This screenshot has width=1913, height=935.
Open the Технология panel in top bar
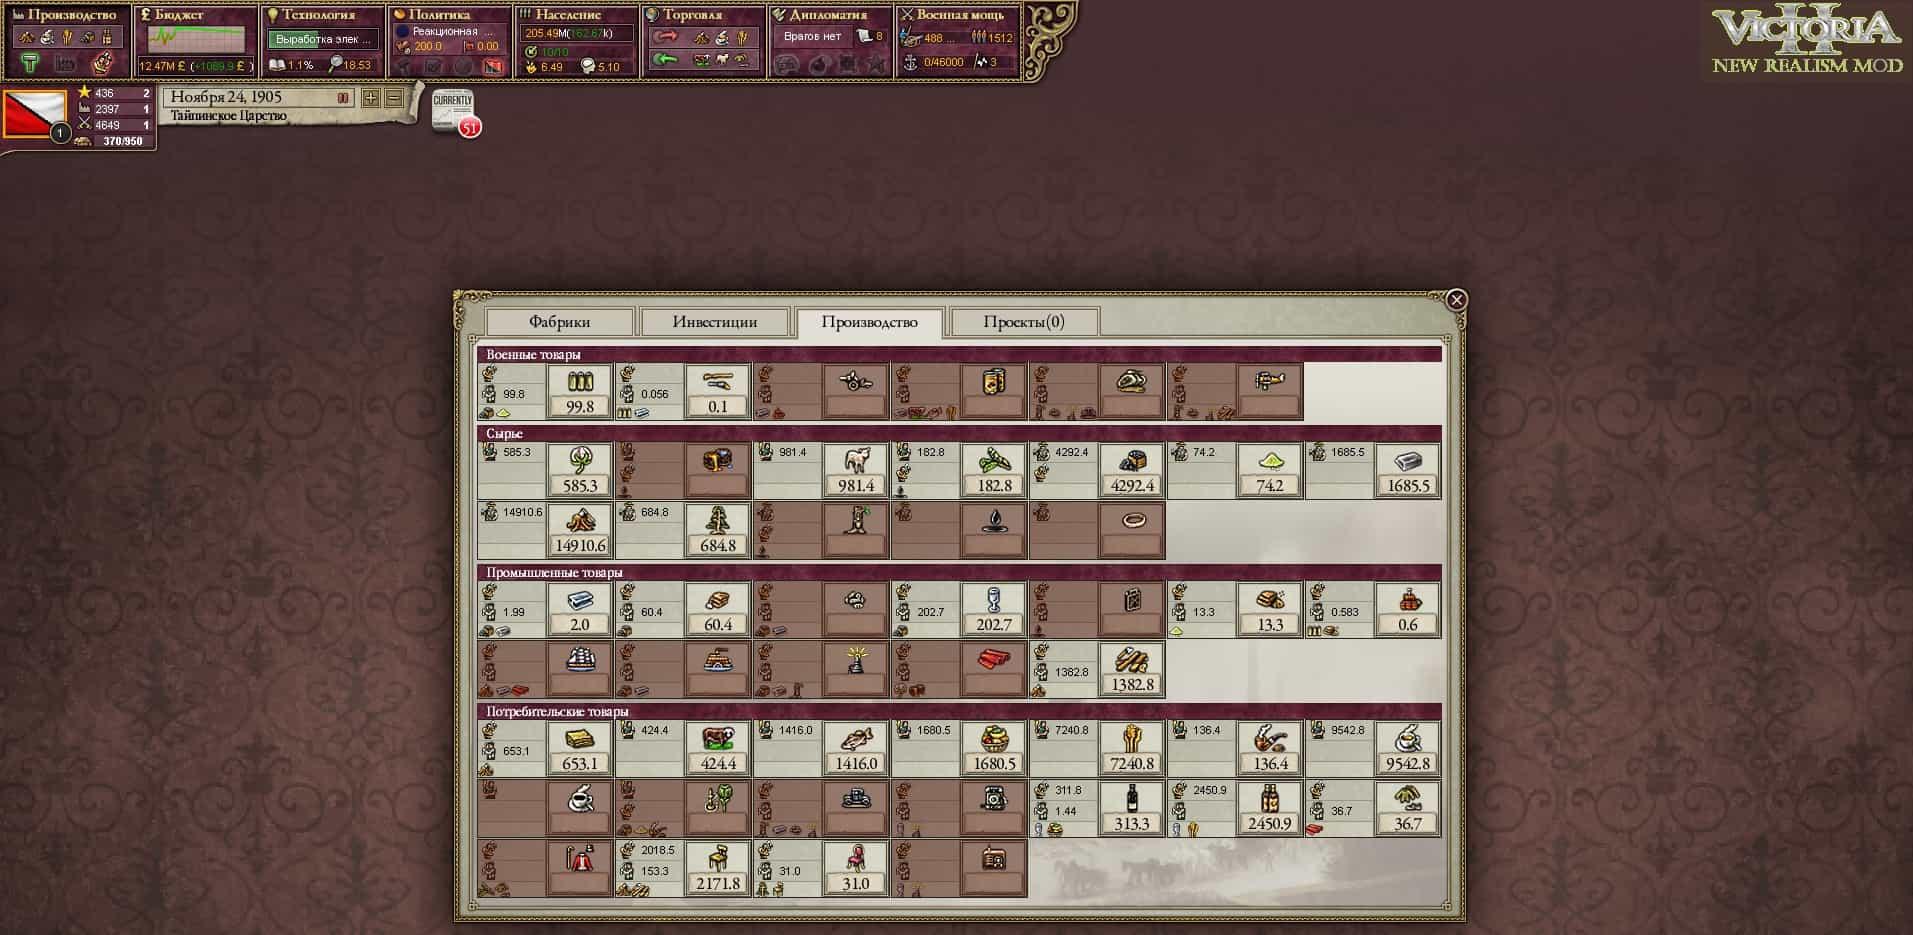pos(323,41)
